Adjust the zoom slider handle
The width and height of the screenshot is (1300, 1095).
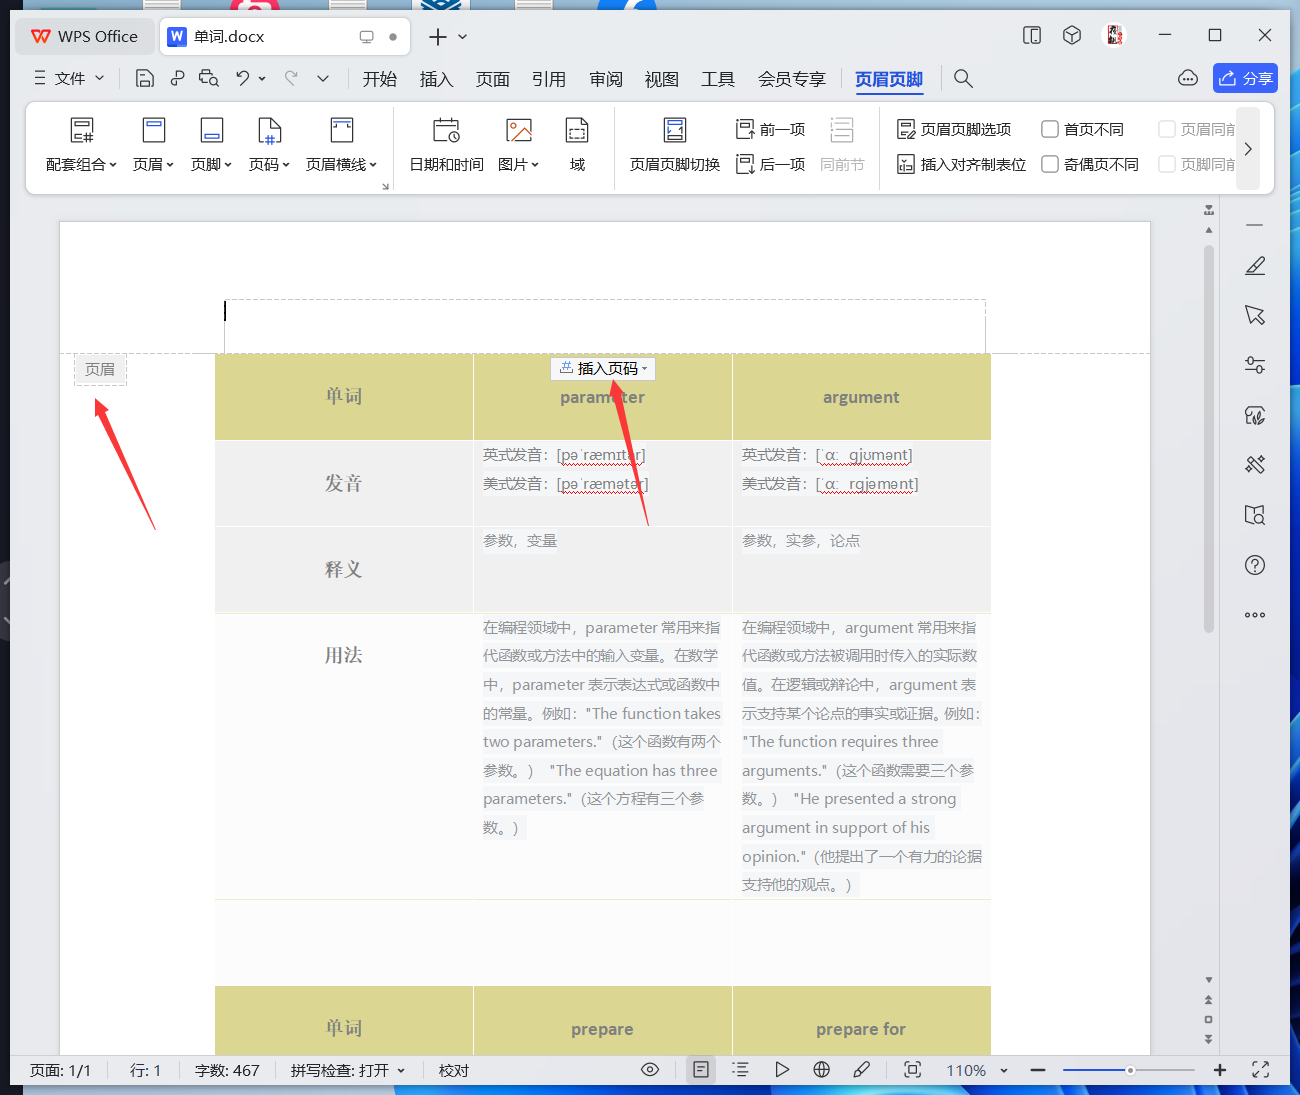click(1130, 1070)
